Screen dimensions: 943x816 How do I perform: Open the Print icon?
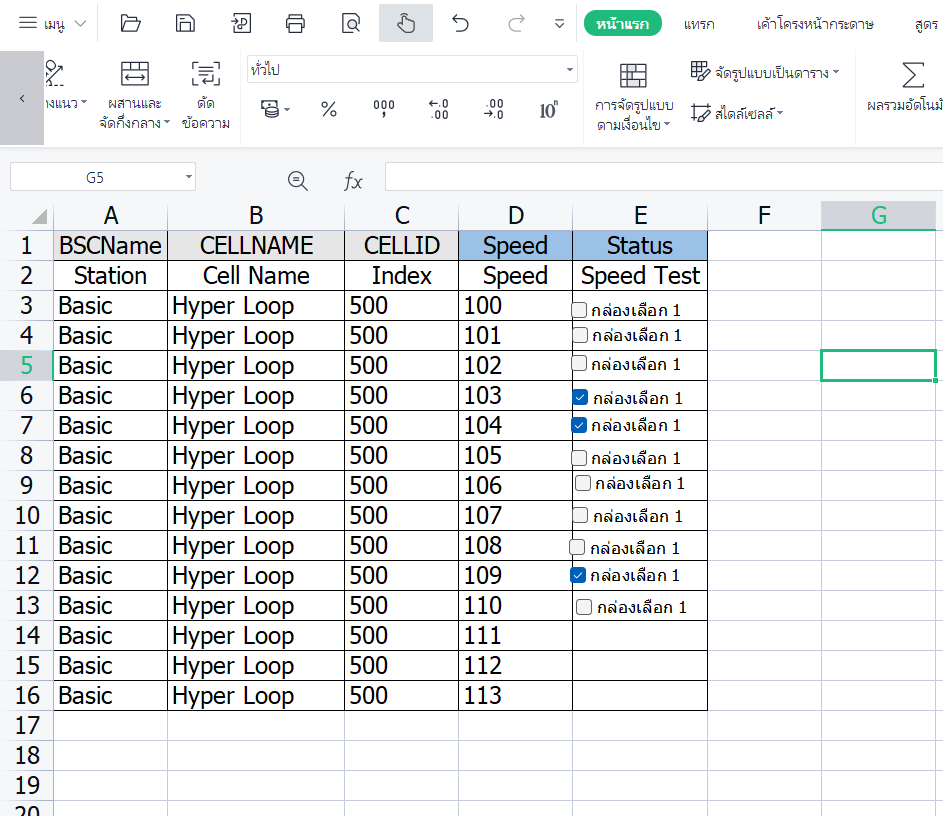click(295, 22)
